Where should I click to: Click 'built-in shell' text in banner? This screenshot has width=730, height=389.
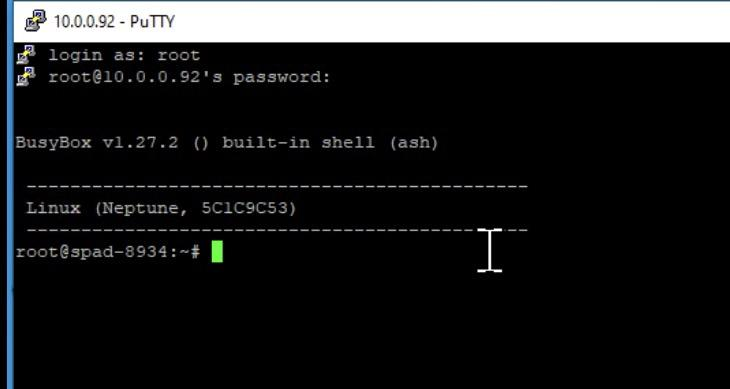coord(298,142)
